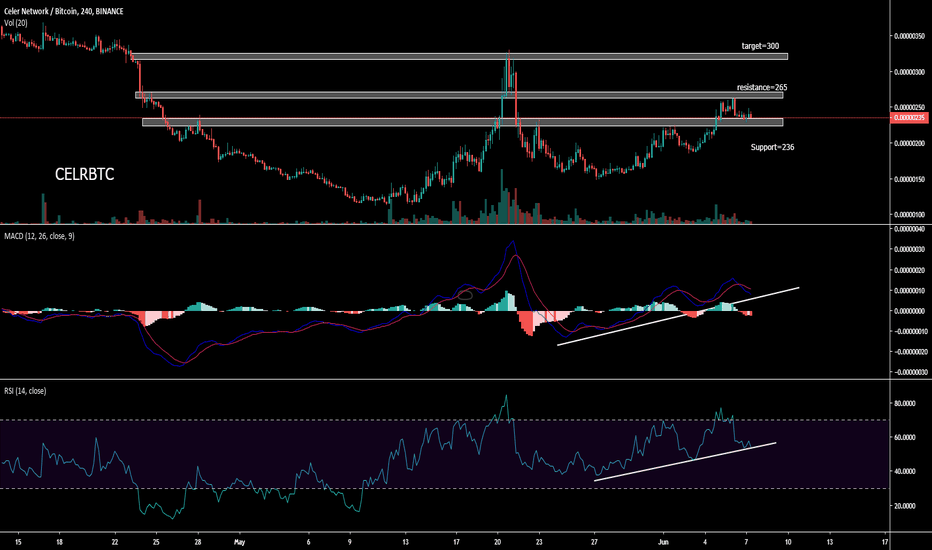This screenshot has height=550, width=932.
Task: Select the Vol (20) indicator legend
Action: click(15, 23)
